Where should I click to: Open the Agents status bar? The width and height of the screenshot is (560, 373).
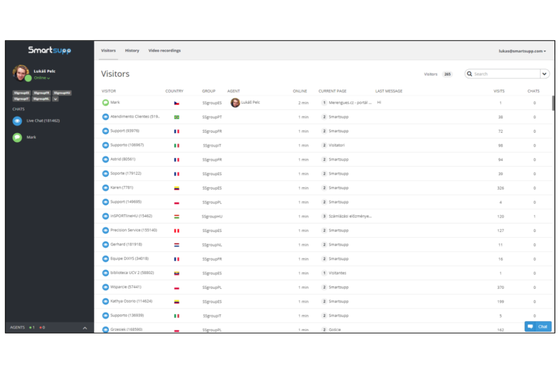[50, 328]
